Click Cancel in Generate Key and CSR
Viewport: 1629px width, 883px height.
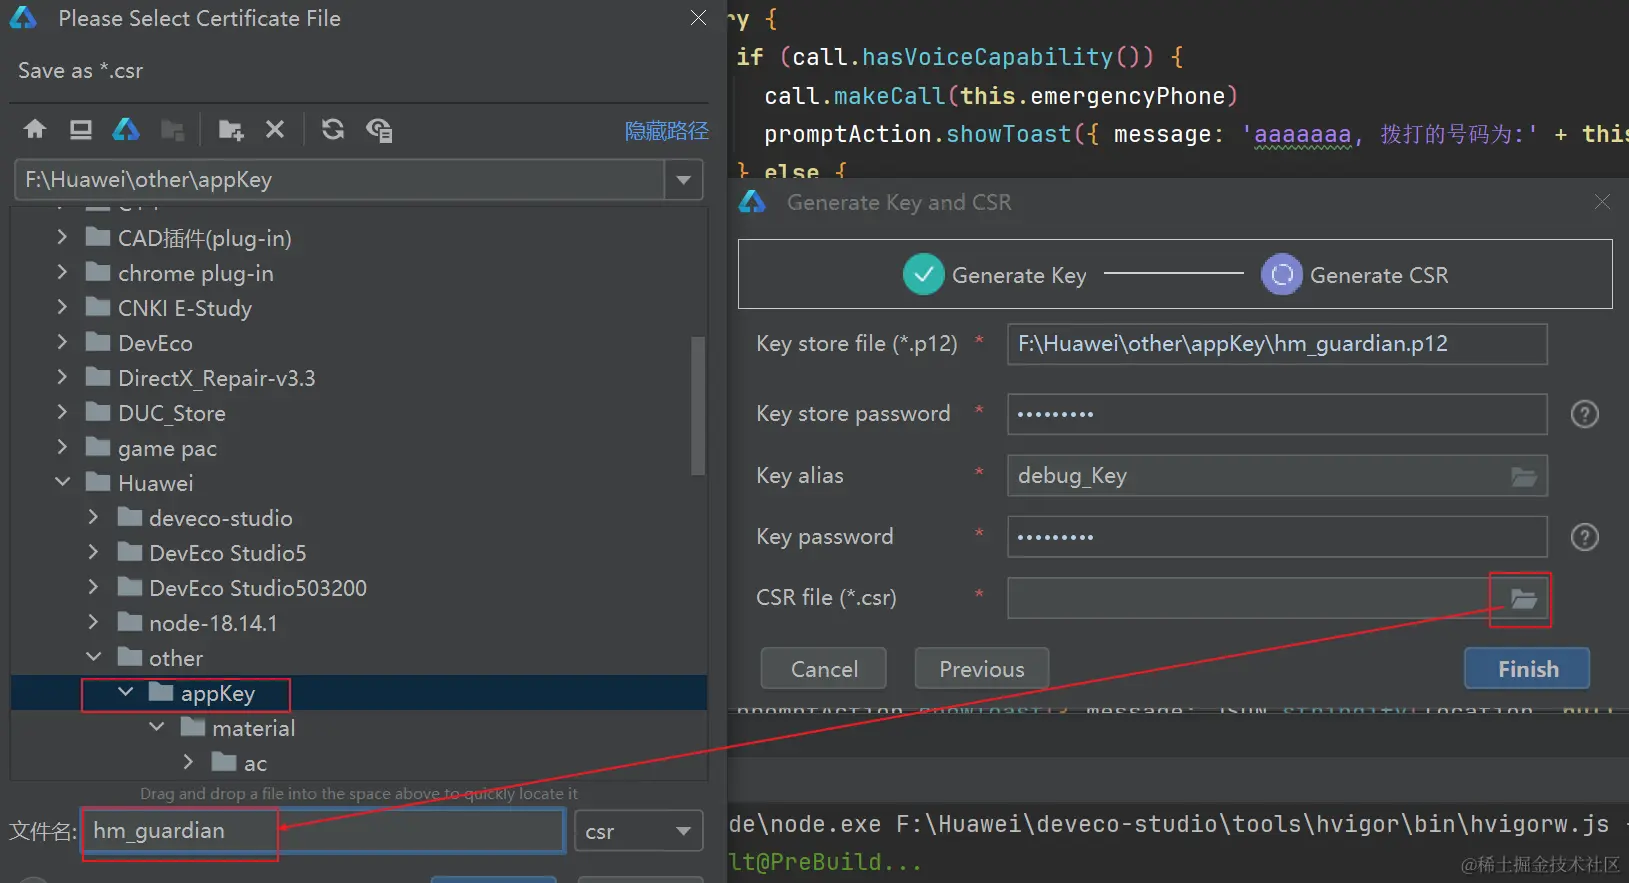824,669
